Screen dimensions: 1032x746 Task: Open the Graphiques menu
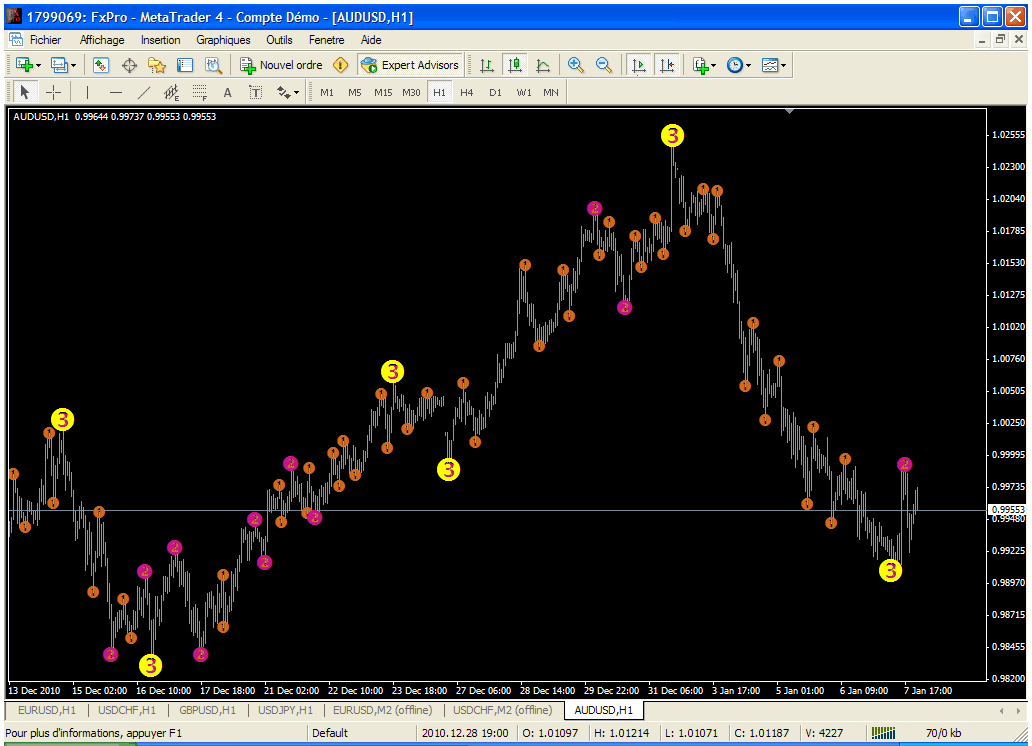click(x=223, y=40)
